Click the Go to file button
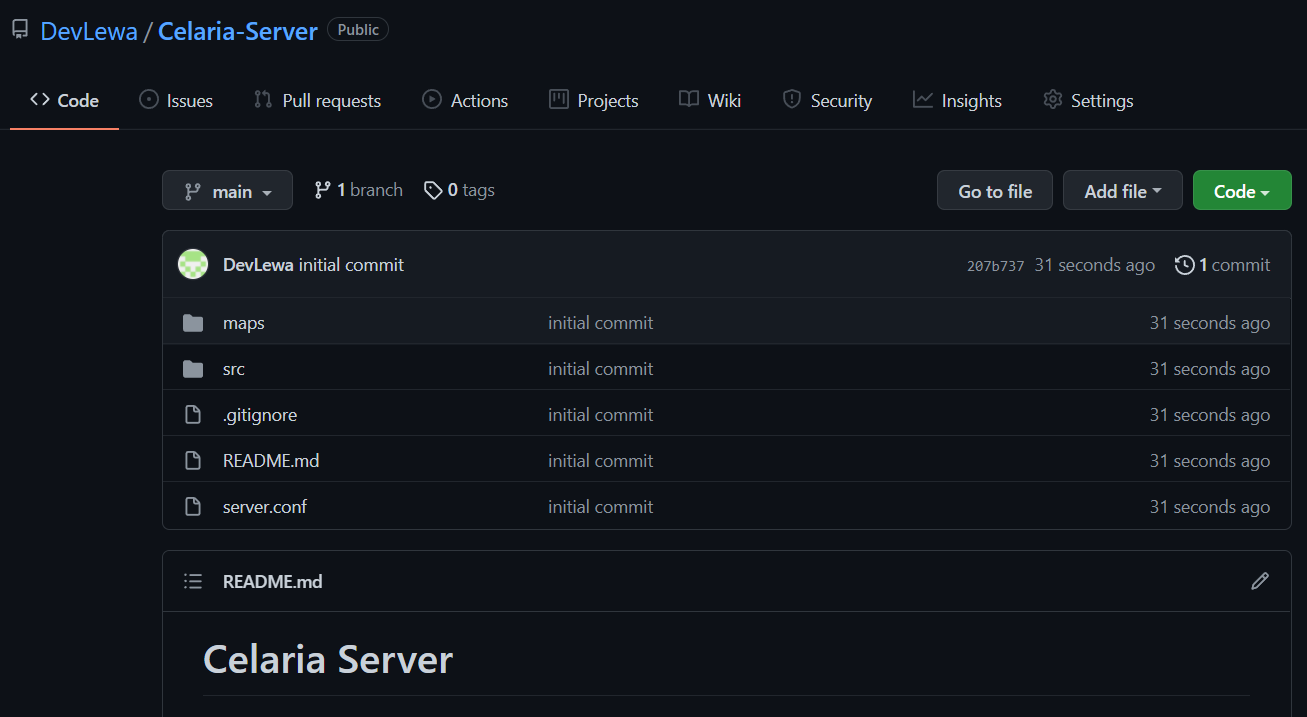Screen dimensions: 1307x717 tap(995, 190)
